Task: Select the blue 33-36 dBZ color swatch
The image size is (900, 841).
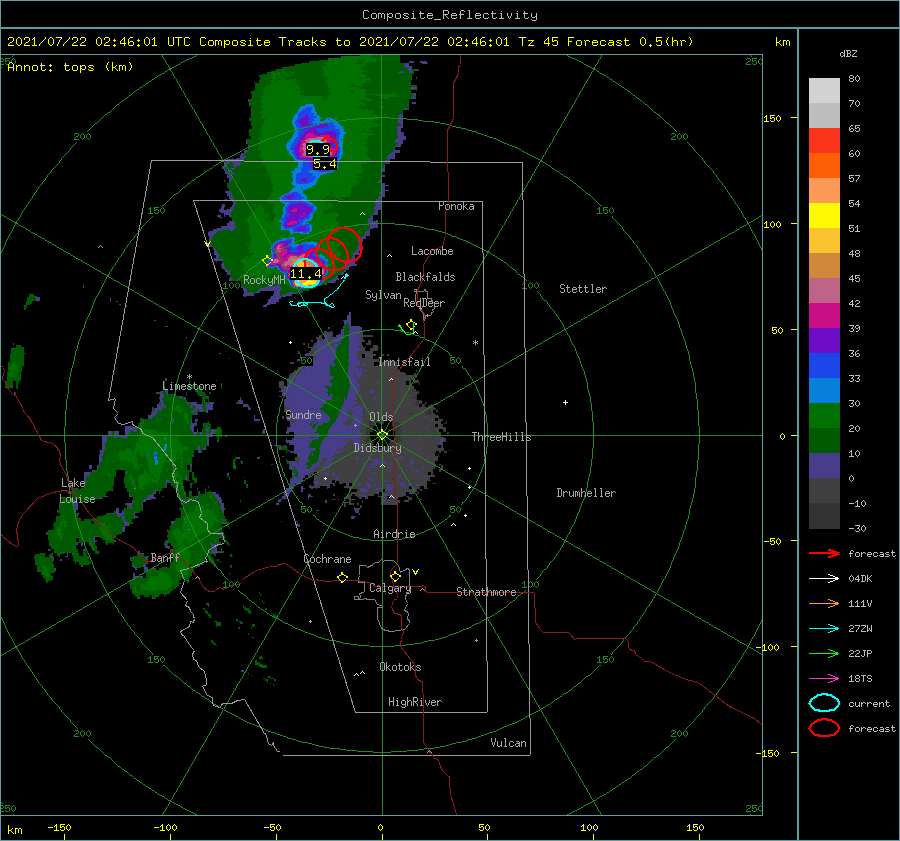Action: click(x=824, y=365)
